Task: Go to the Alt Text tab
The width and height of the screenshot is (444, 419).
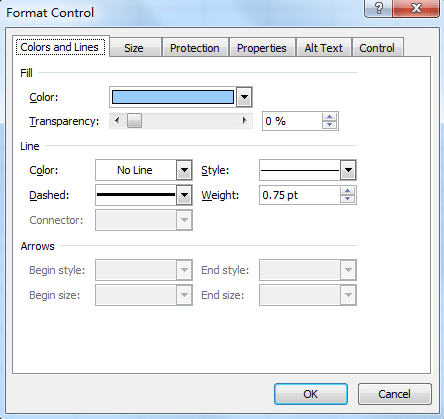Action: click(x=324, y=48)
